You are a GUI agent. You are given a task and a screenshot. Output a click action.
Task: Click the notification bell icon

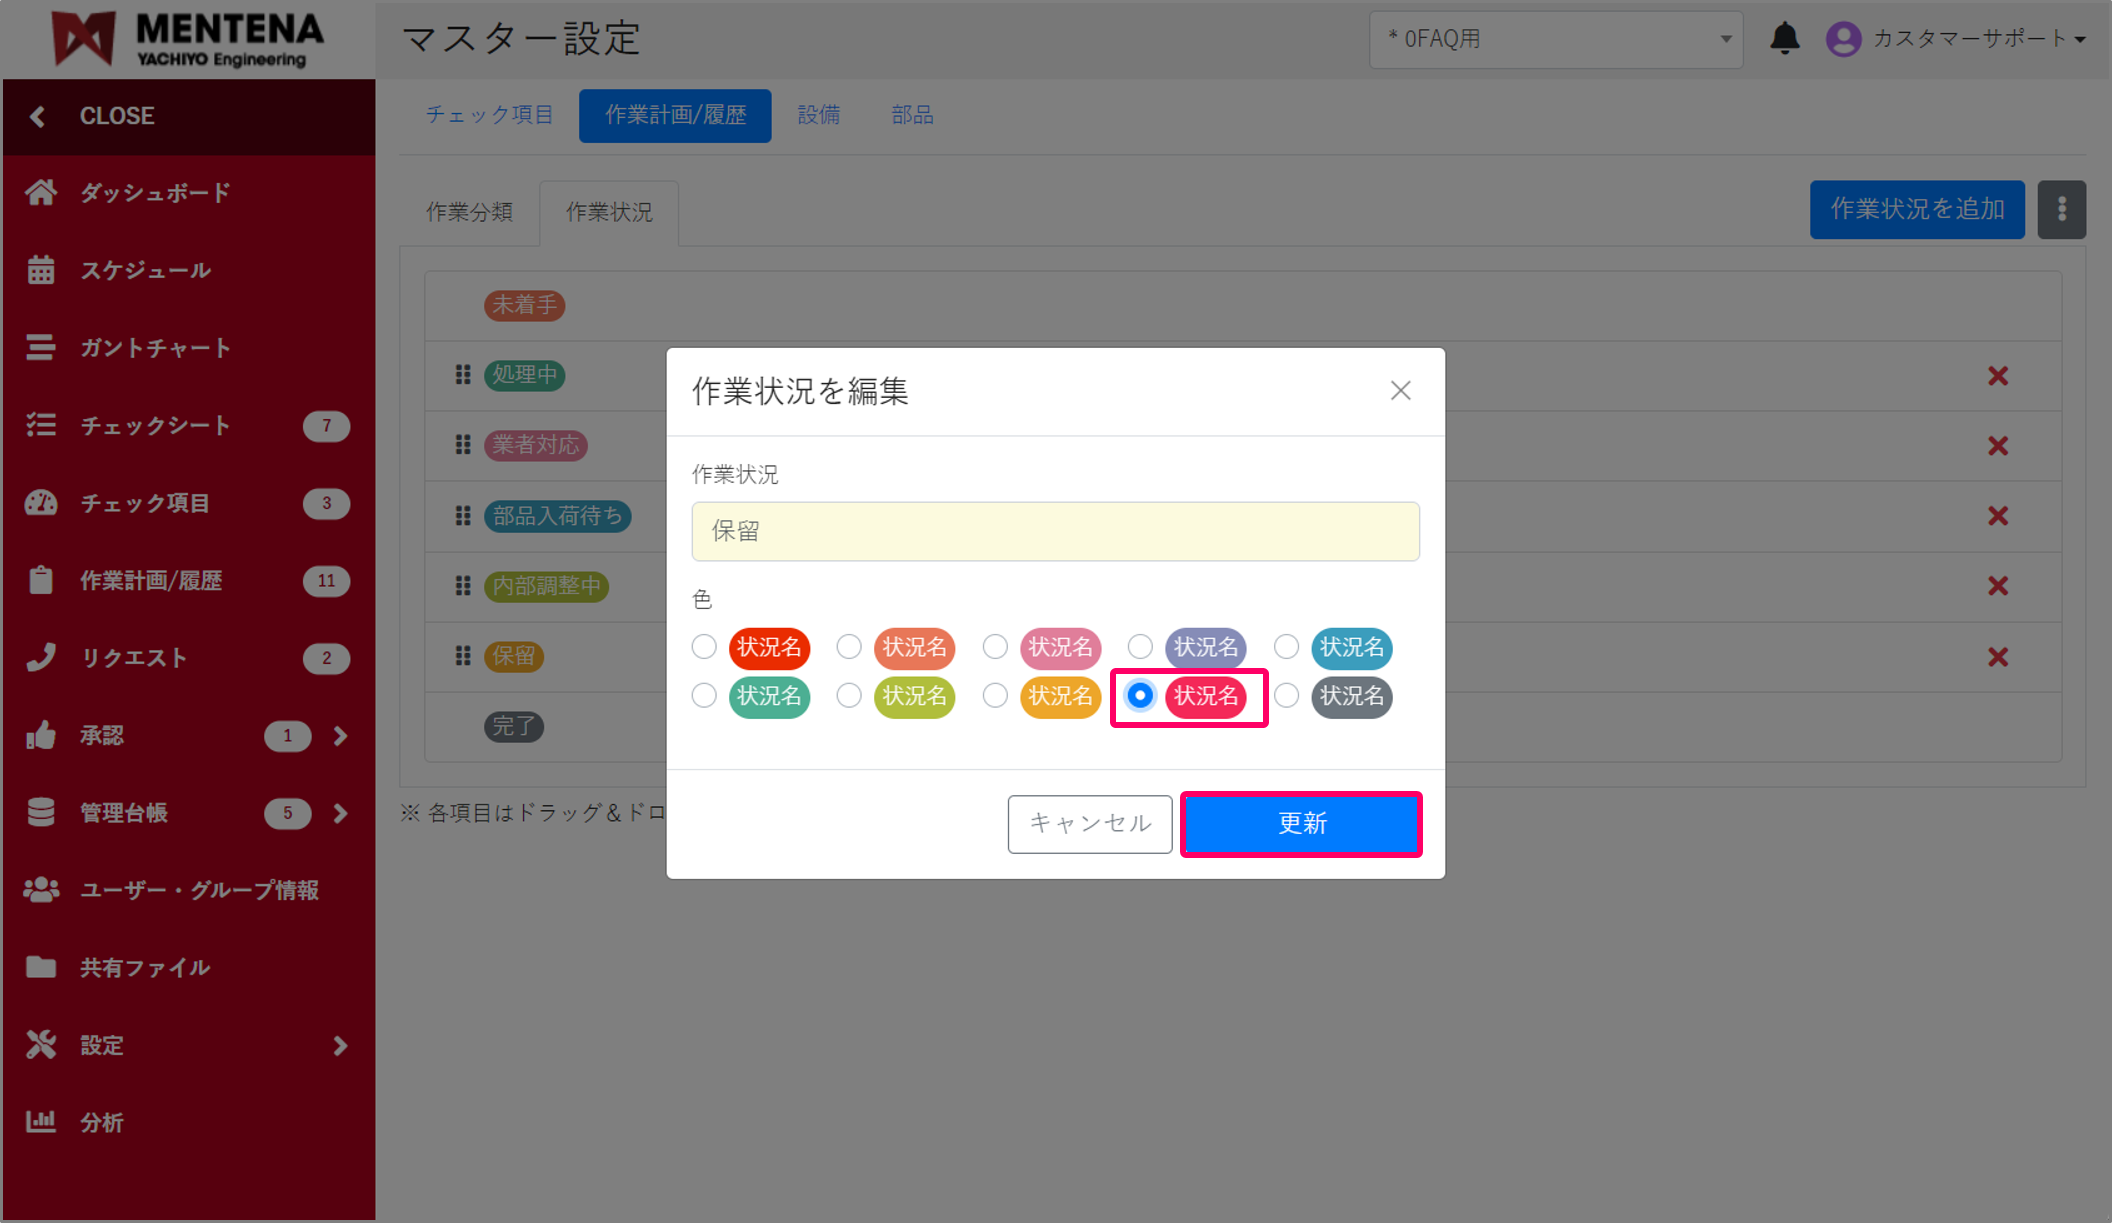1786,38
